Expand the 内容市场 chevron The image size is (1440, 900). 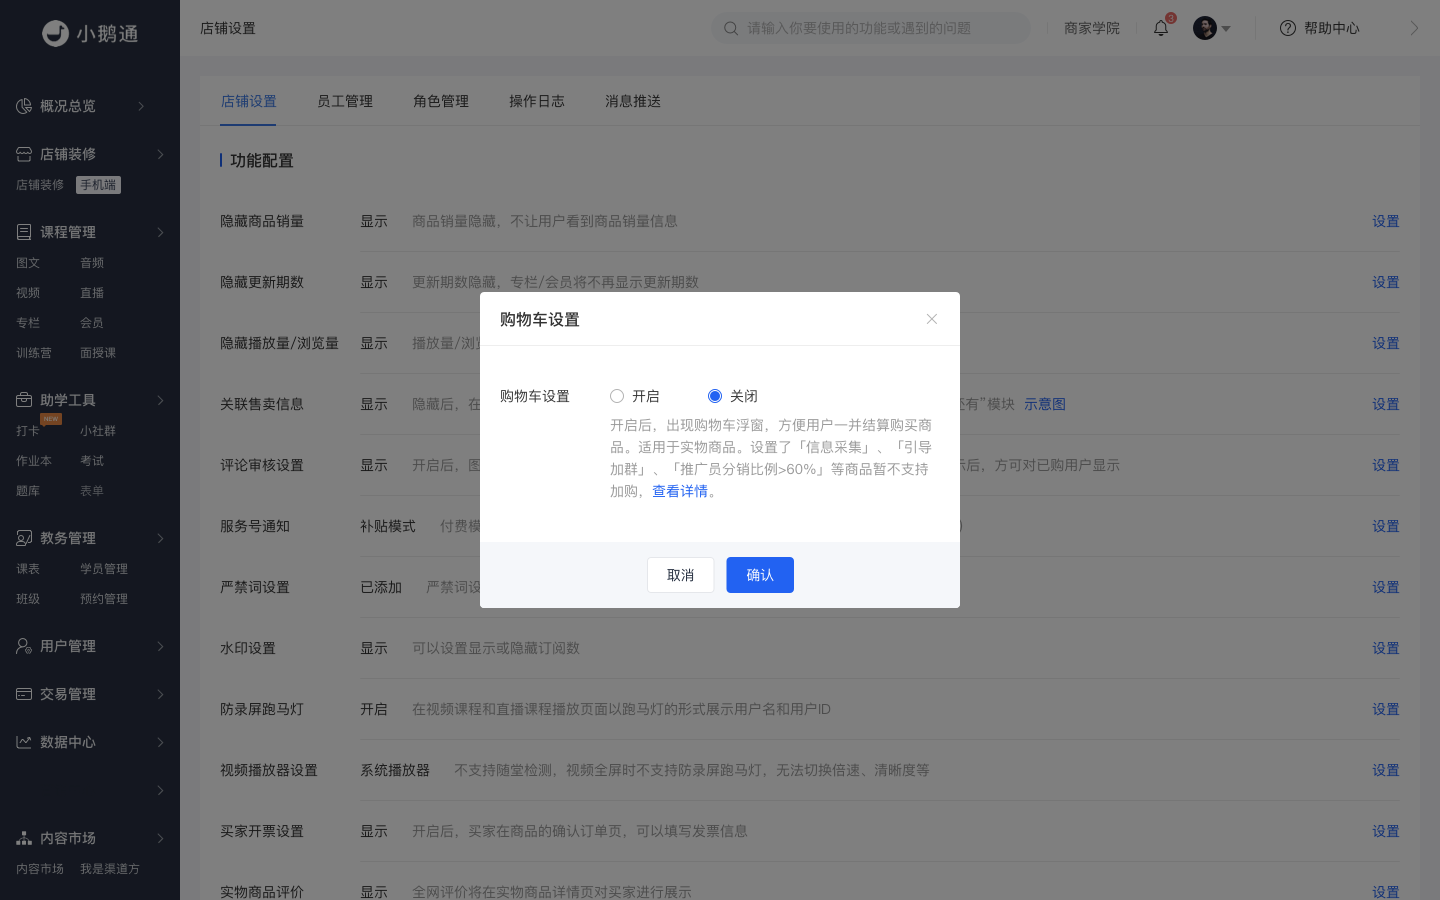160,838
